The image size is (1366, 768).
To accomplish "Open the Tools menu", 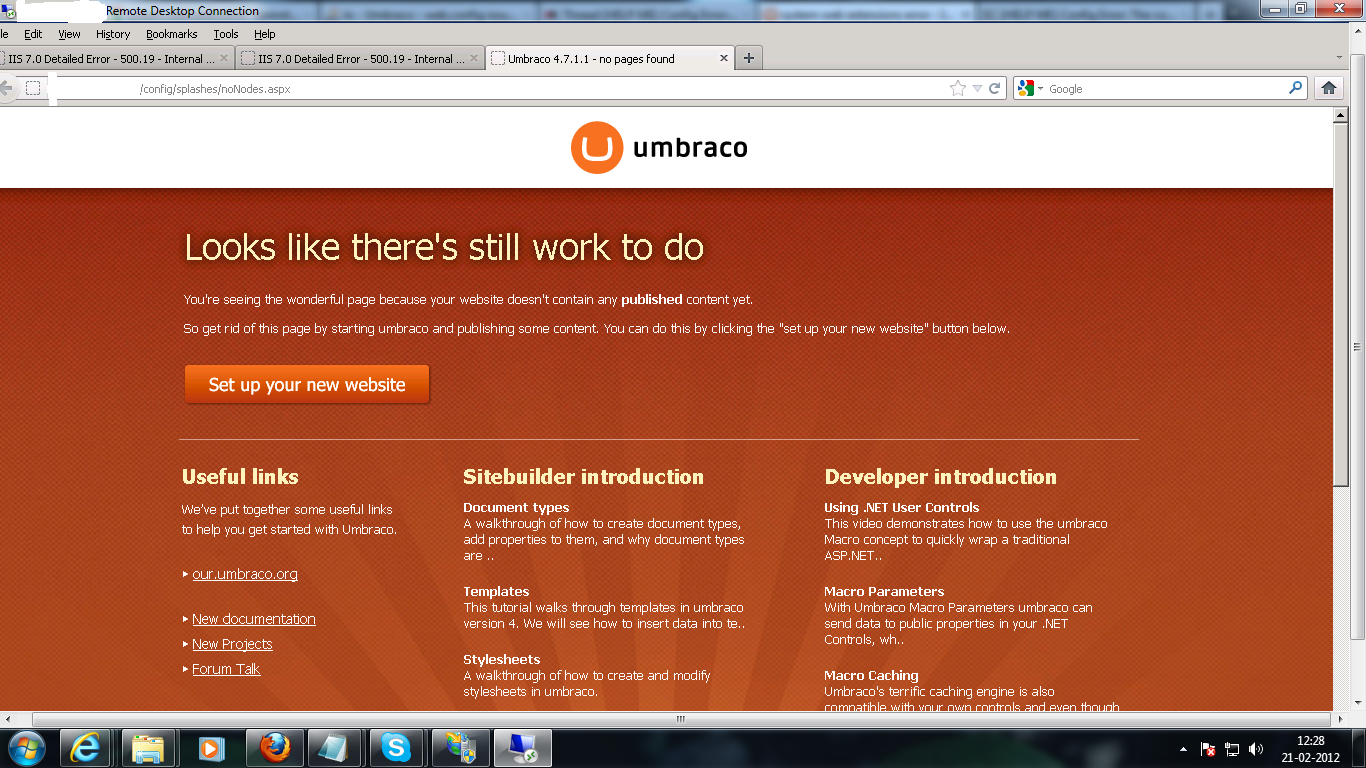I will tap(226, 34).
